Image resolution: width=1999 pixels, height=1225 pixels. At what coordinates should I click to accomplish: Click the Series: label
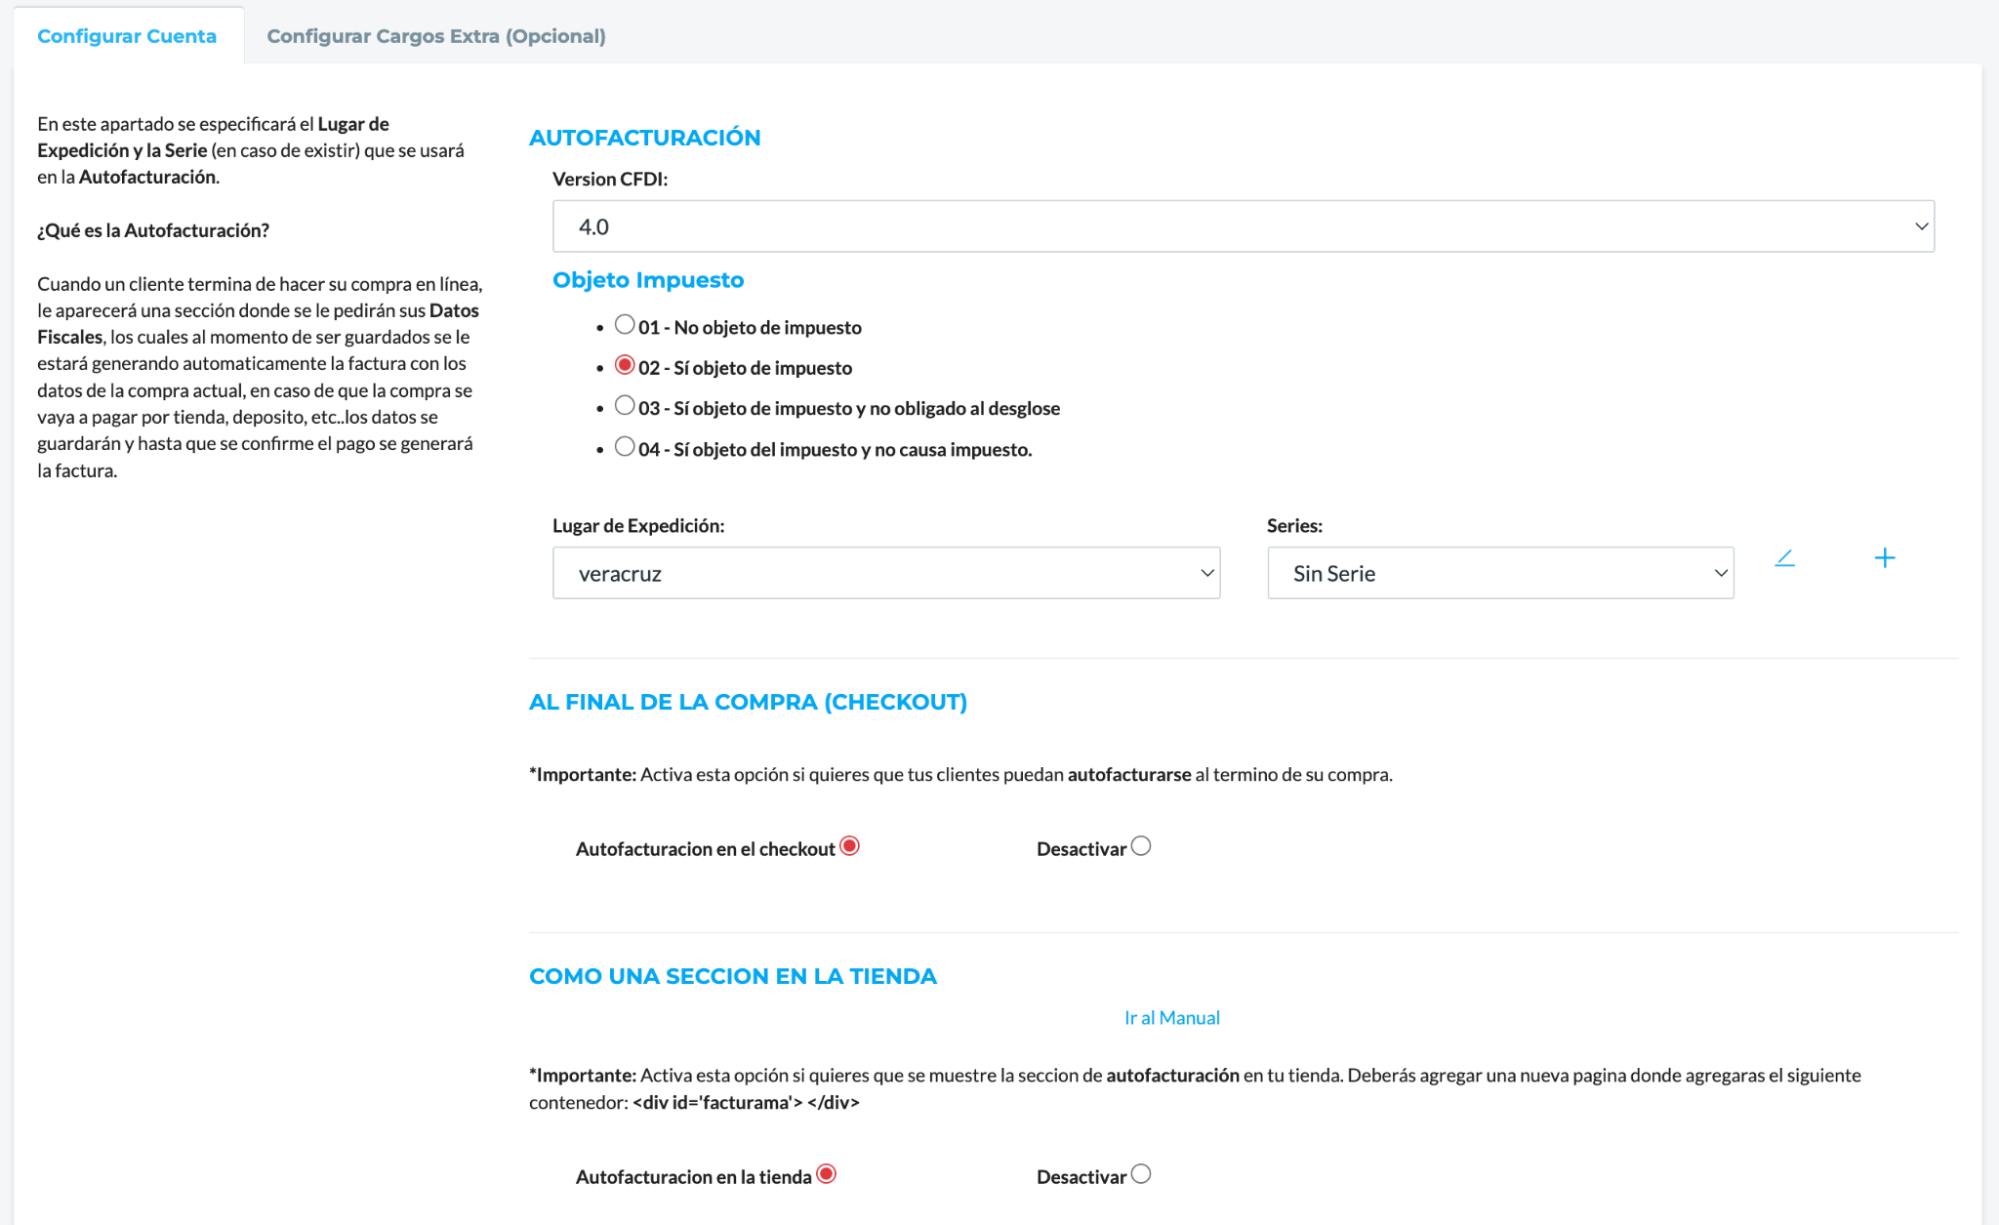click(x=1295, y=526)
